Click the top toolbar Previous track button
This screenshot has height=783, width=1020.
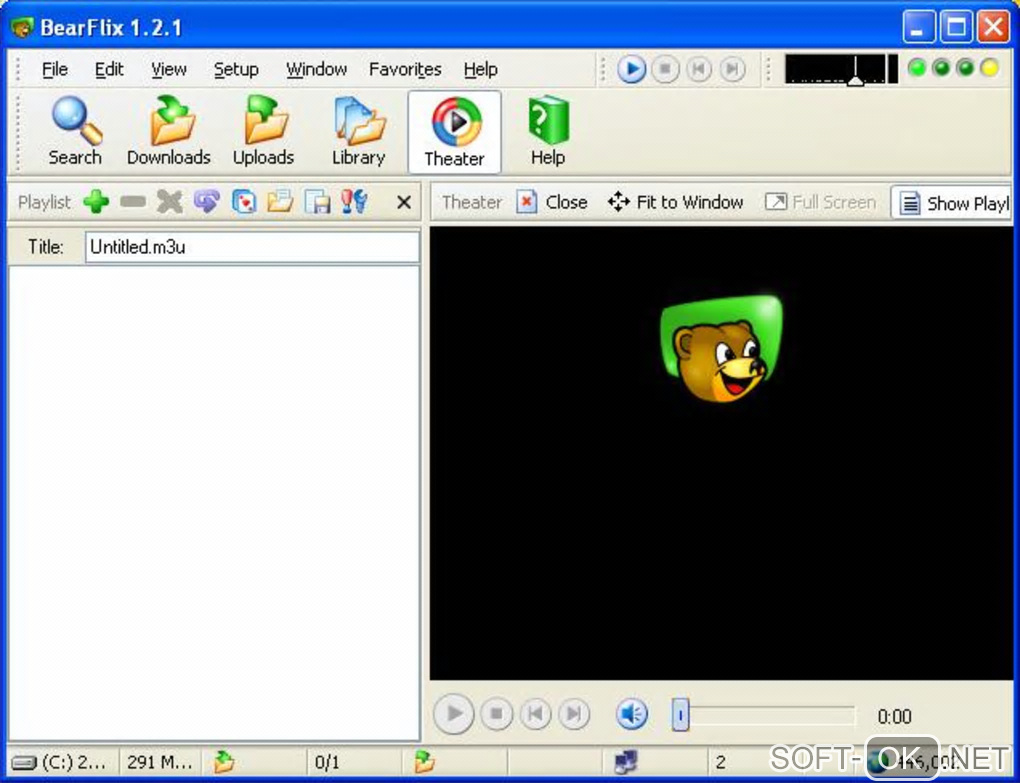coord(699,69)
